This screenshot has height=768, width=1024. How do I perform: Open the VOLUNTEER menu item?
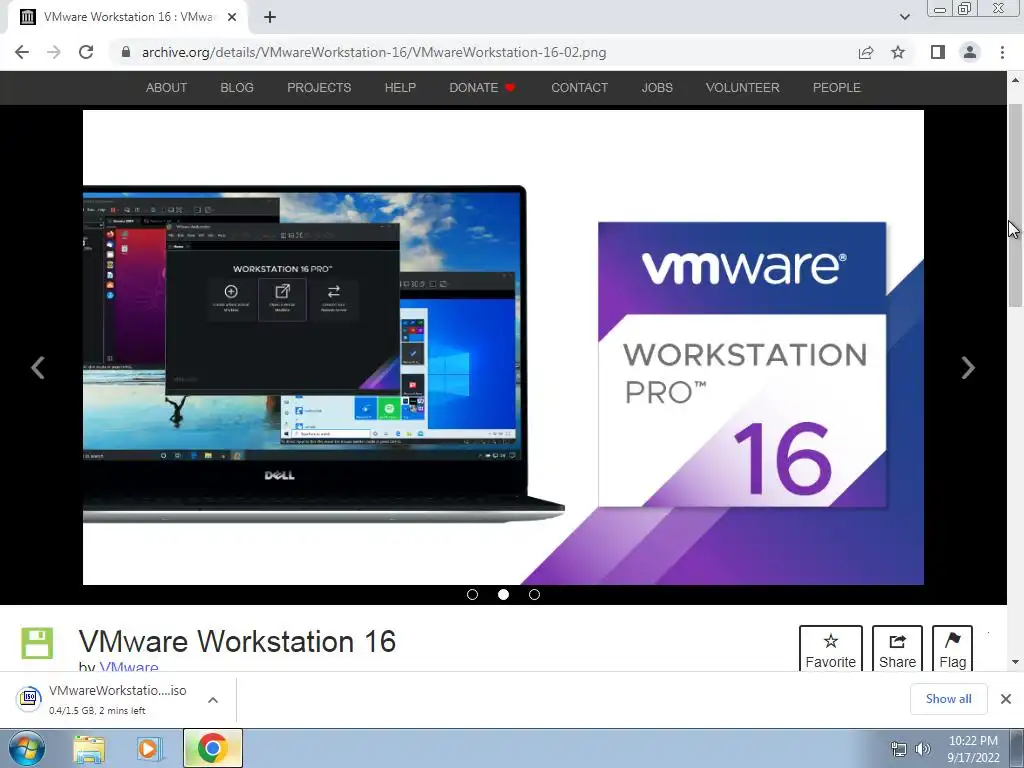(x=742, y=88)
